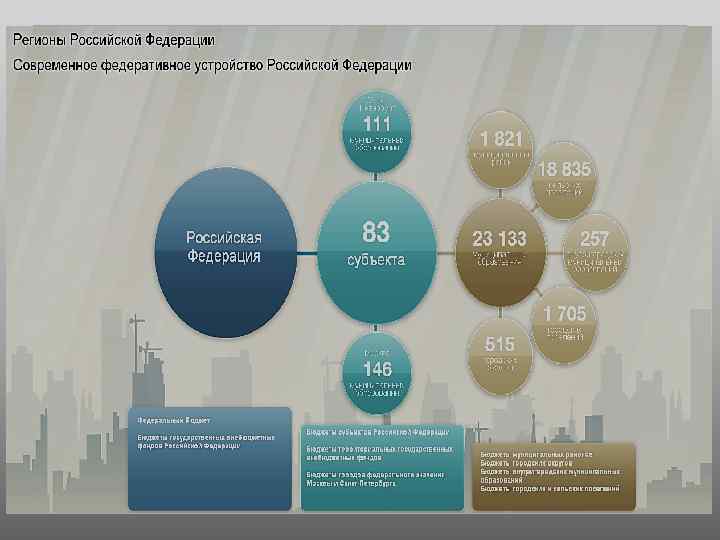Image resolution: width=720 pixels, height=540 pixels.
Task: Click the tan circle showing 1 821
Action: (501, 149)
